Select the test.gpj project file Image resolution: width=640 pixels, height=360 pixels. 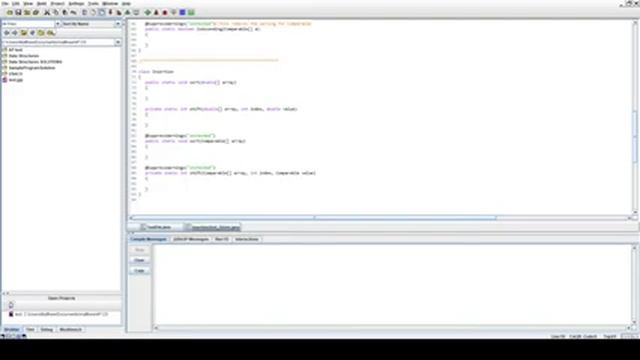[x=16, y=80]
